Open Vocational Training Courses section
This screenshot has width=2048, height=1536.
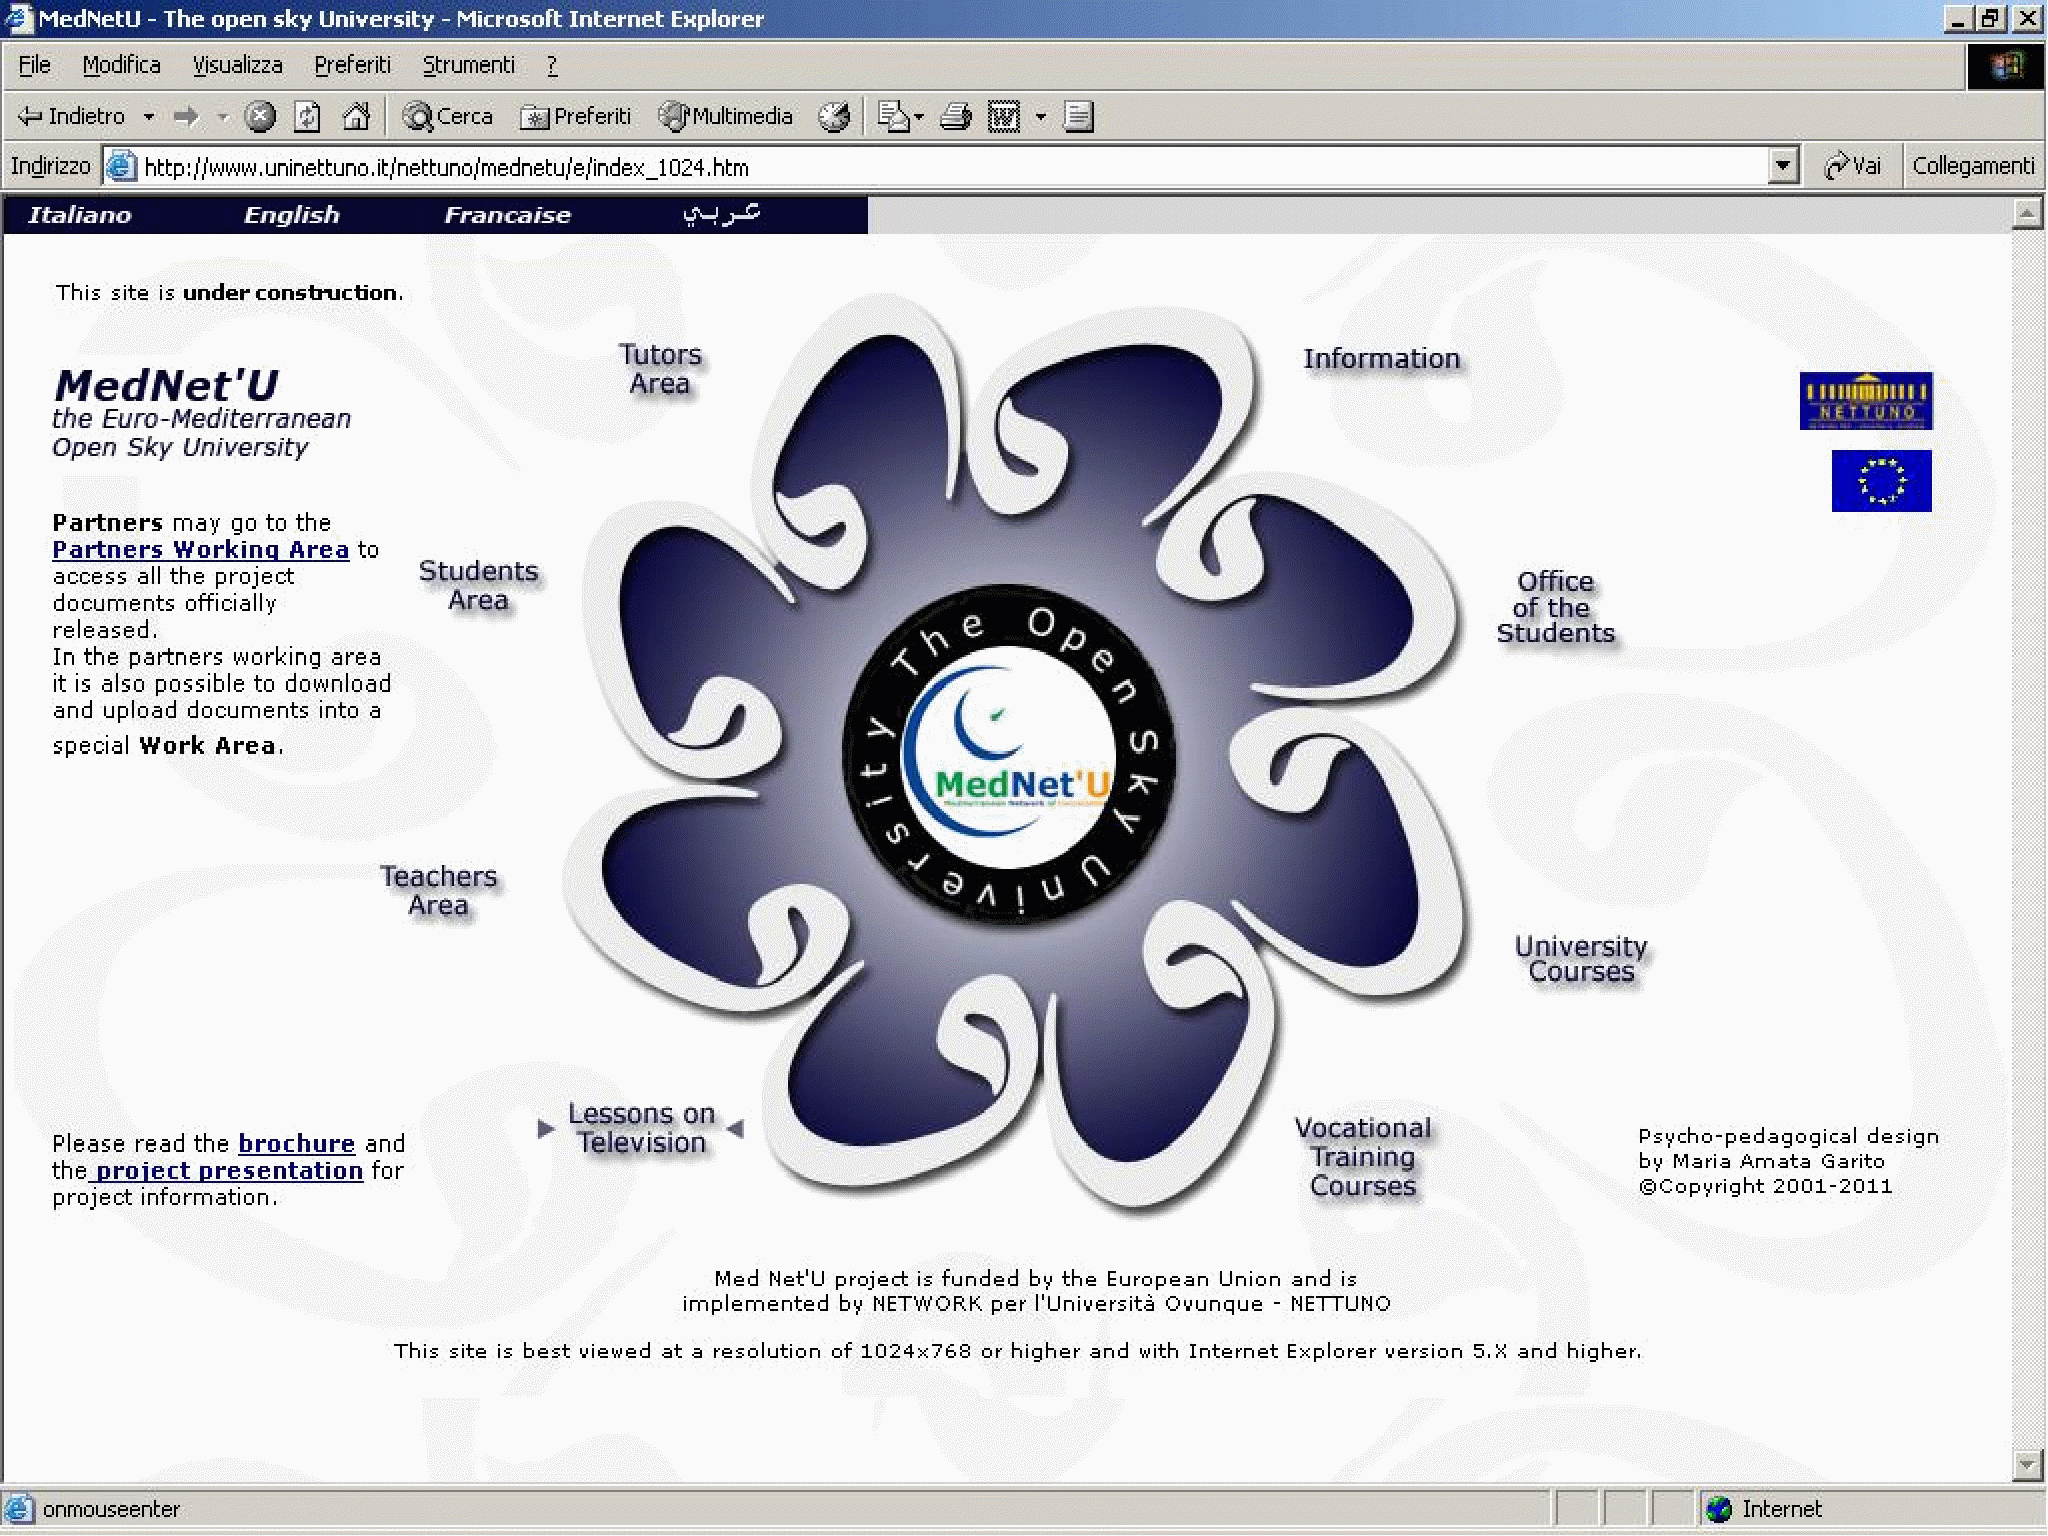[x=1363, y=1157]
